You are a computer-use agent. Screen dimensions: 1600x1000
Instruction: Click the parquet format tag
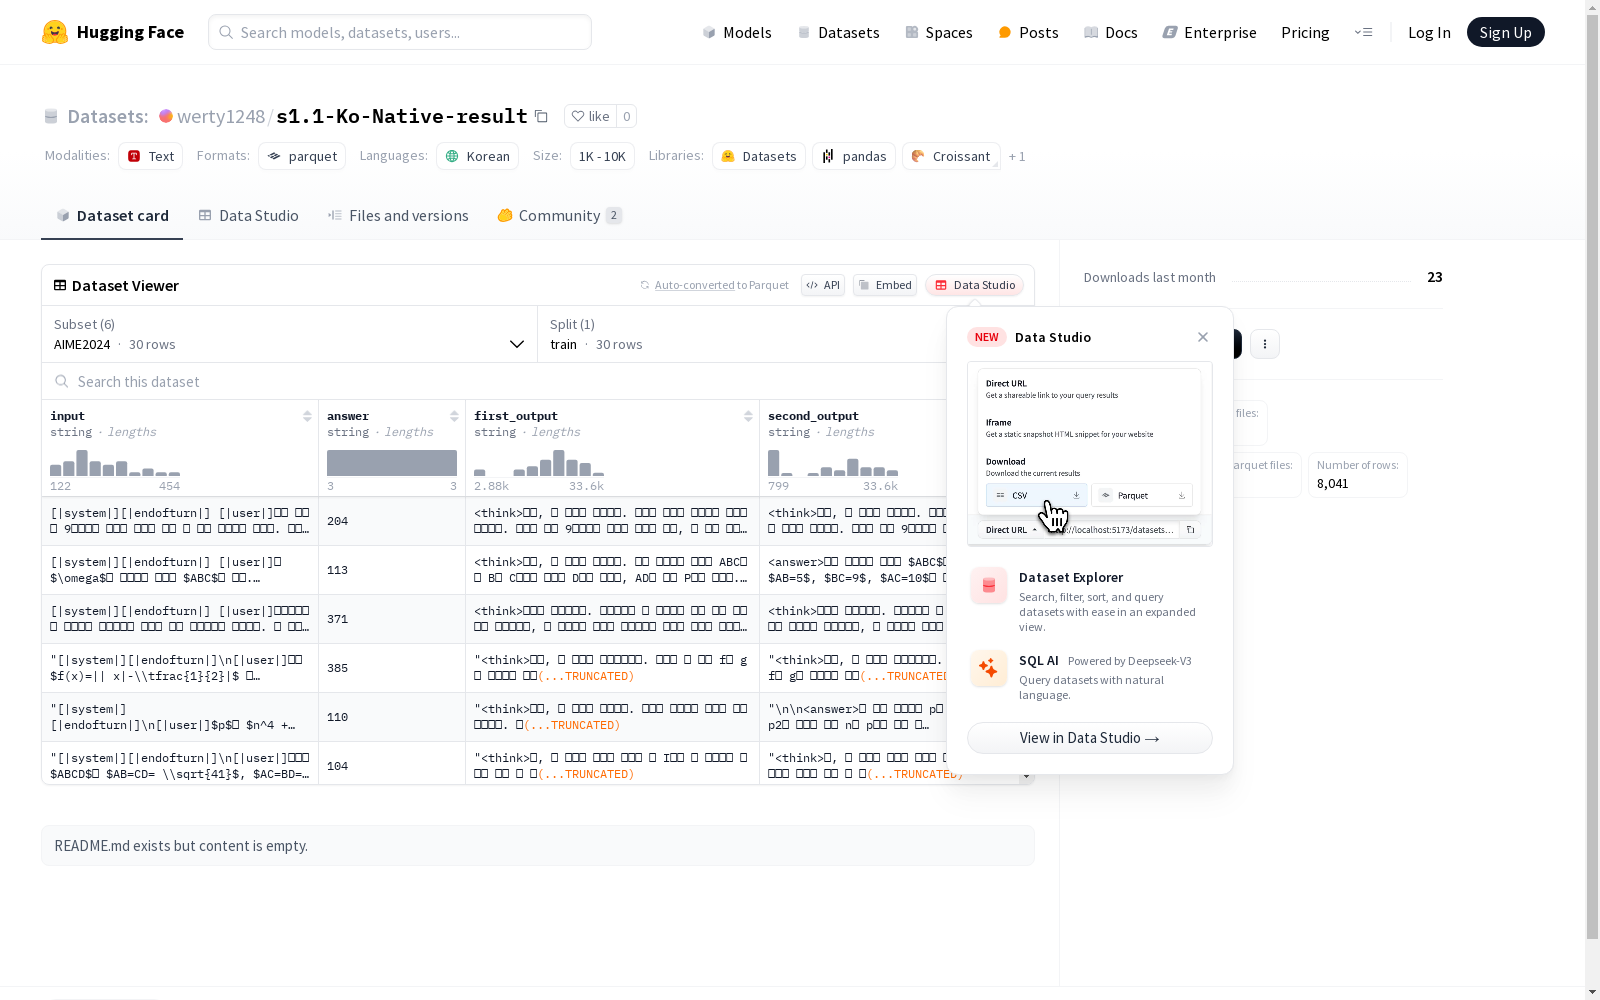302,156
